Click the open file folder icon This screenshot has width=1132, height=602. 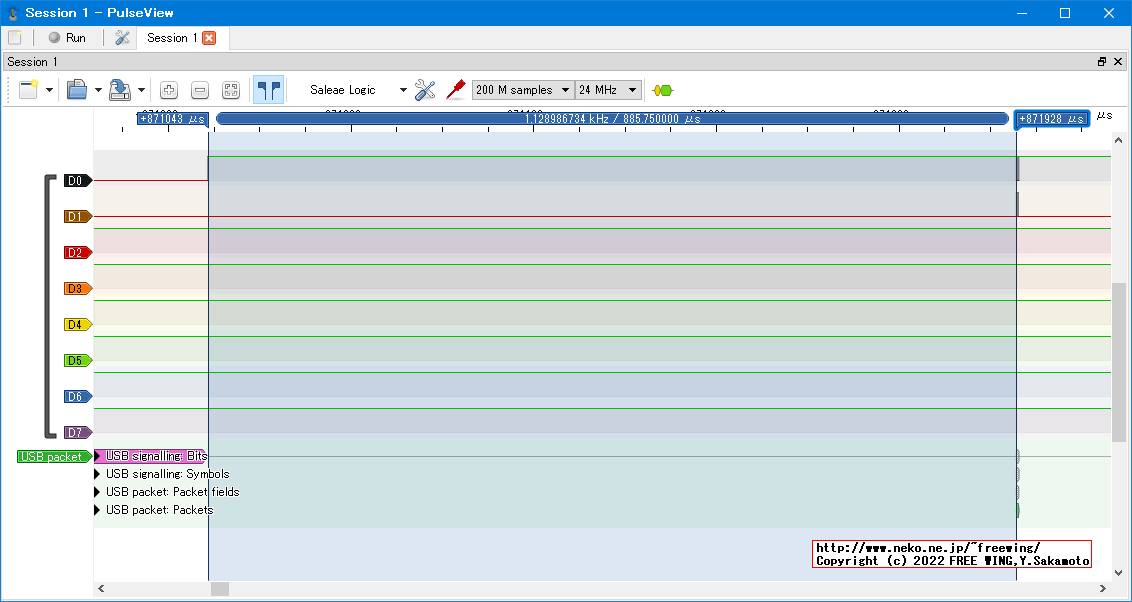77,90
